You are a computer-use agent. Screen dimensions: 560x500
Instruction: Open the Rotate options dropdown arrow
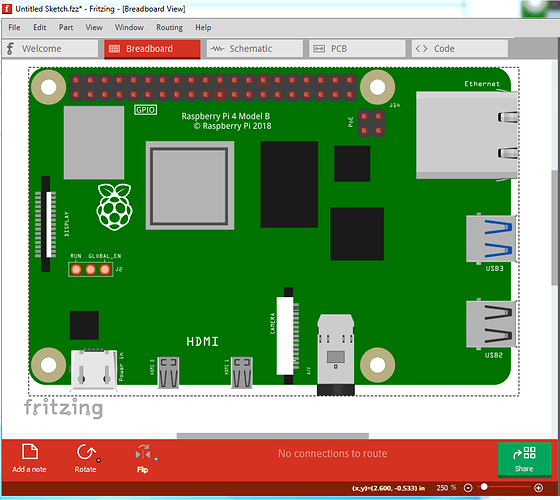99,460
